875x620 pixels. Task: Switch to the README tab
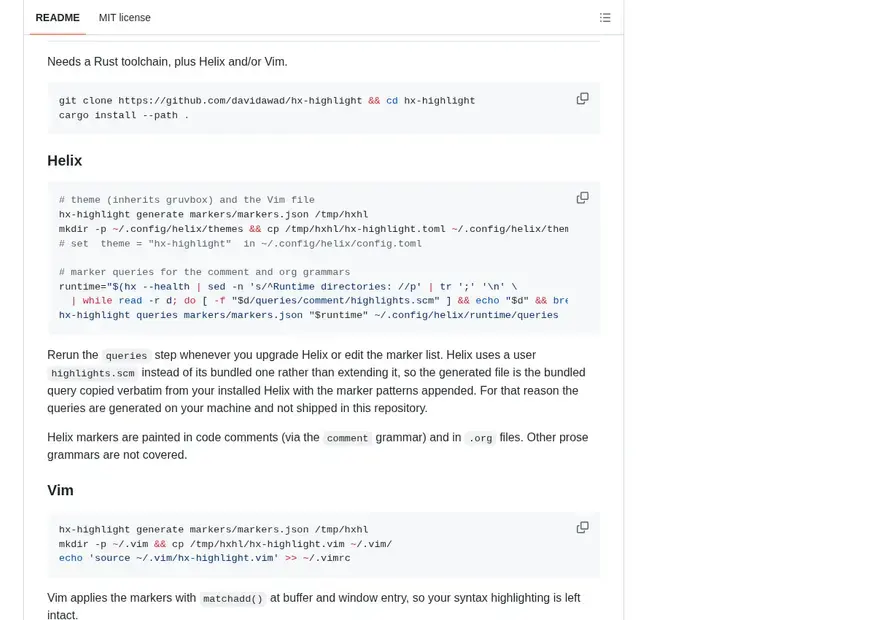coord(57,18)
